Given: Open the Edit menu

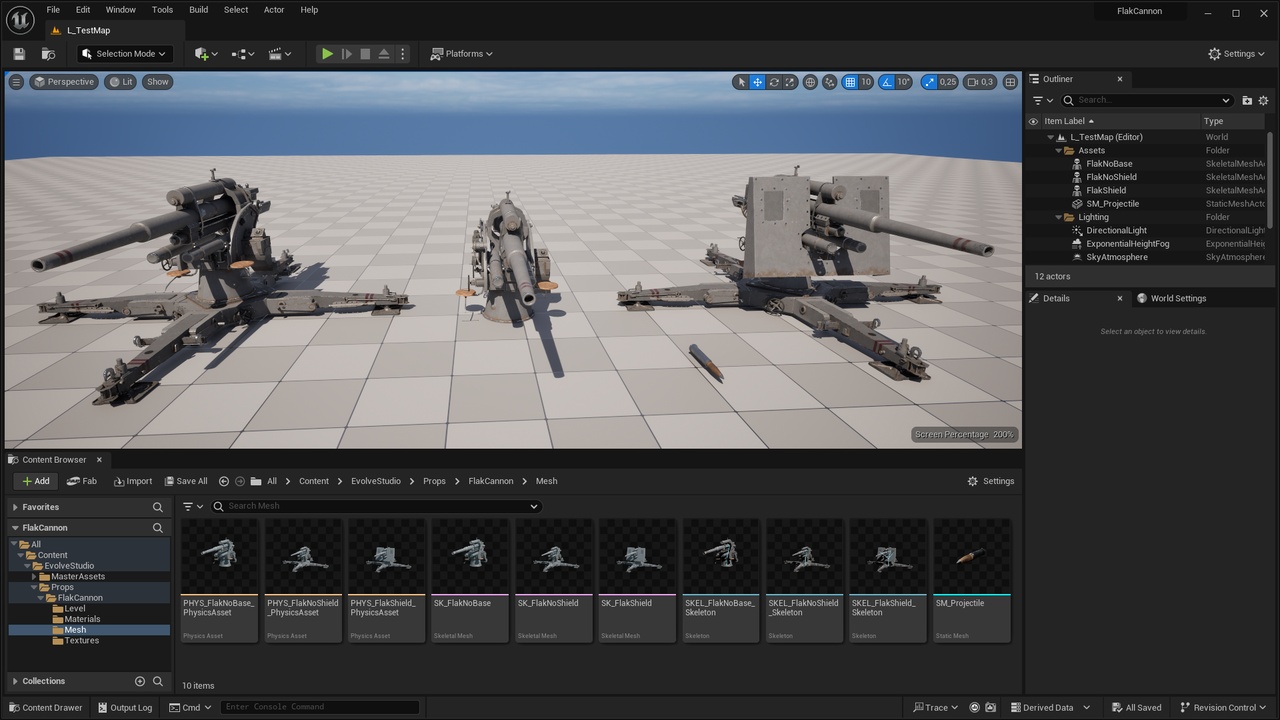Looking at the screenshot, I should point(83,10).
